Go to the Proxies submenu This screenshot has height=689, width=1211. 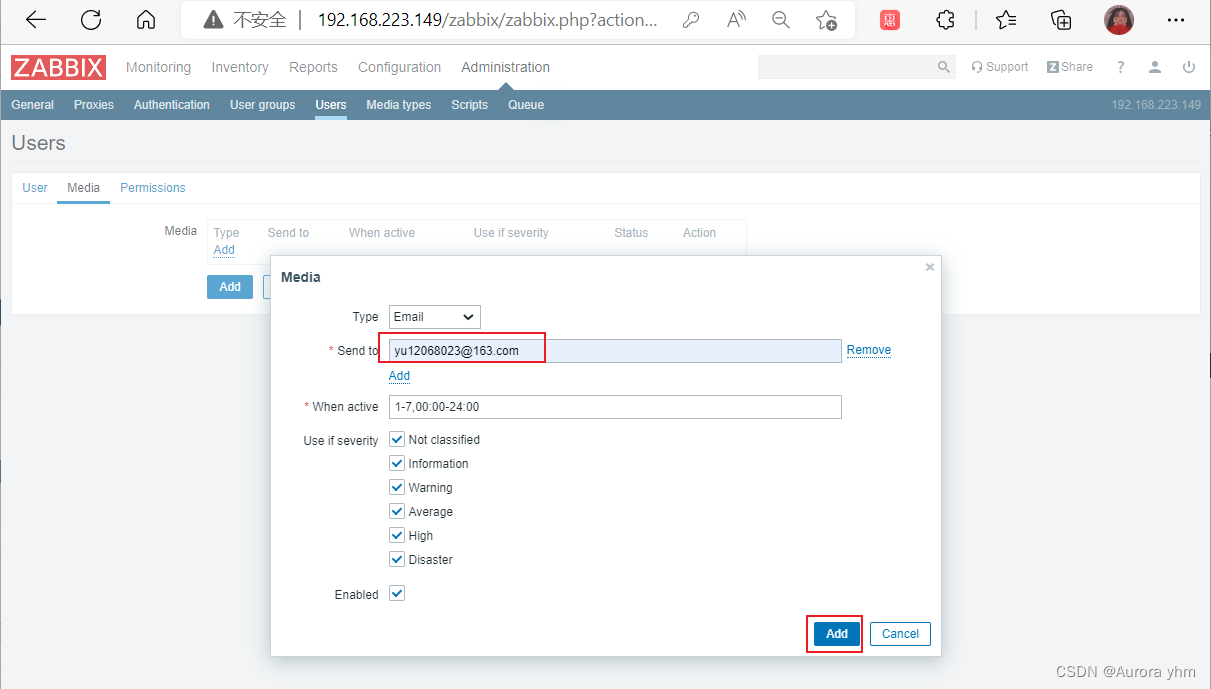[x=94, y=105]
